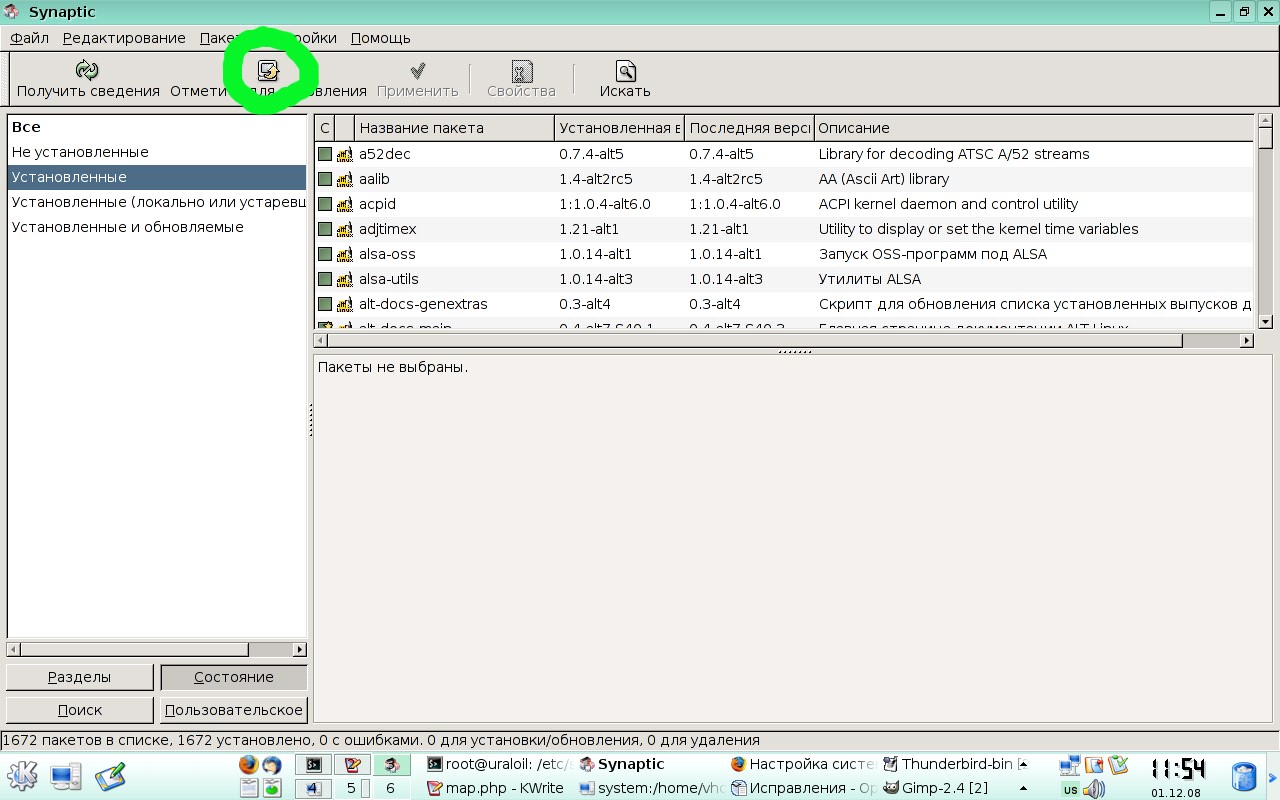The height and width of the screenshot is (800, 1280).
Task: Sort by the package name column header
Action: [454, 128]
